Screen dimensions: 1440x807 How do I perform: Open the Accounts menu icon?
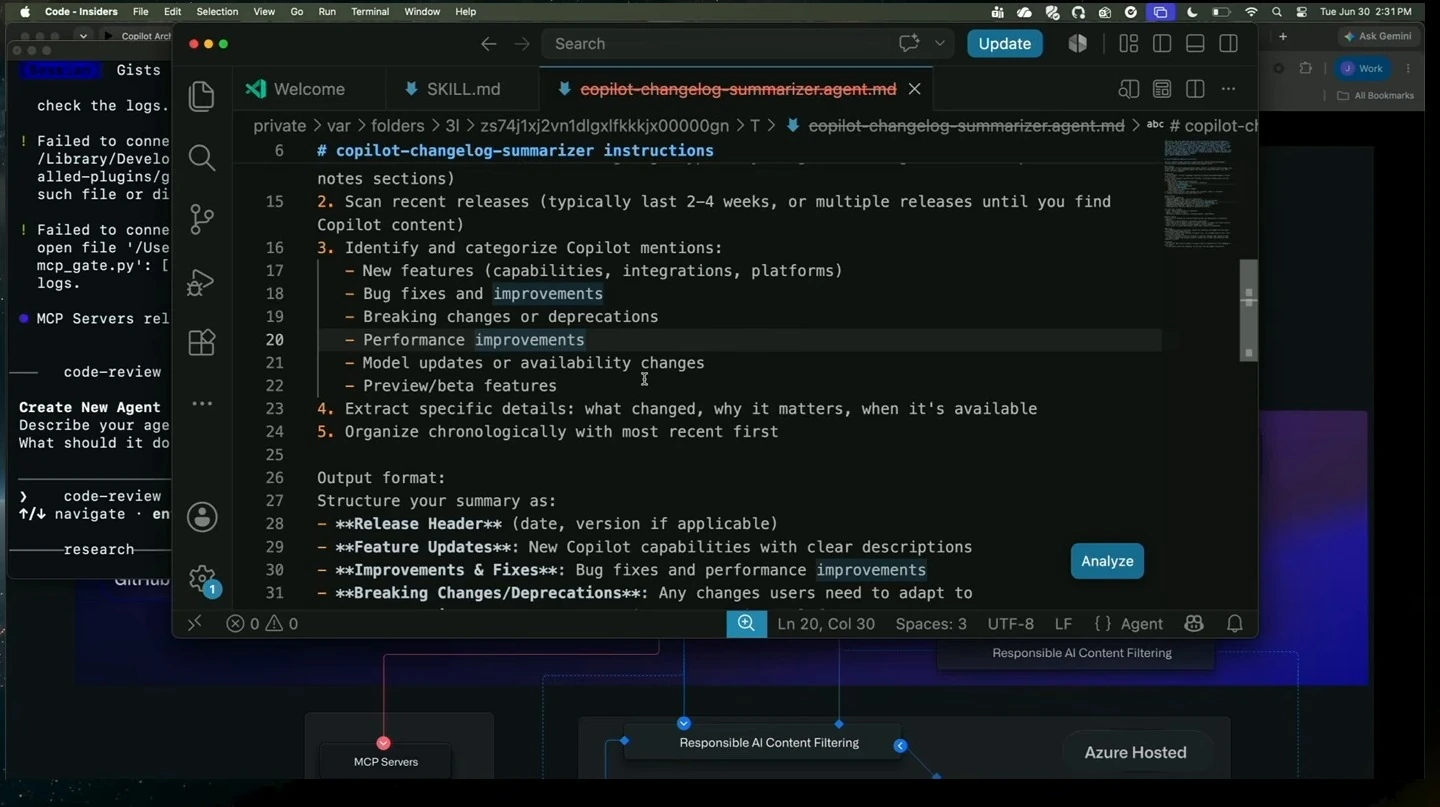click(202, 517)
